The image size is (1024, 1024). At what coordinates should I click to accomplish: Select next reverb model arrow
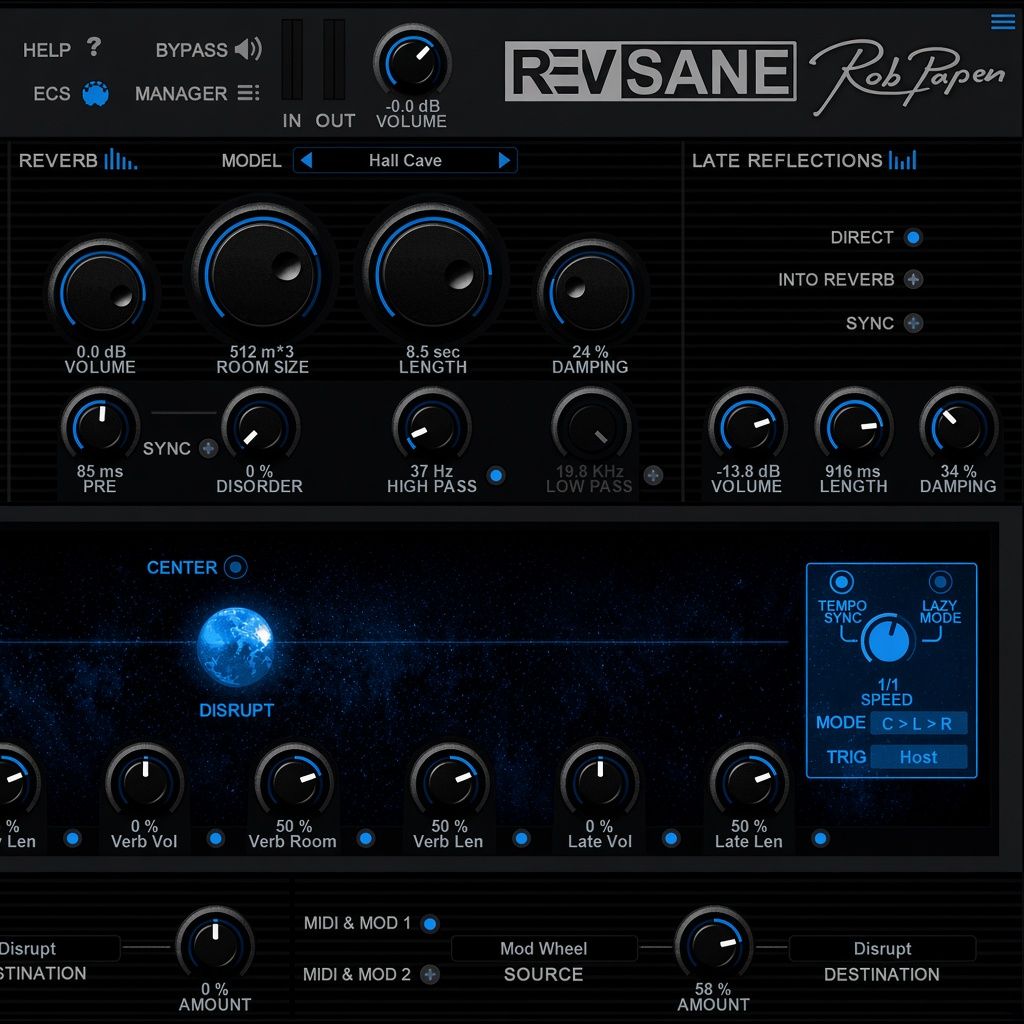click(x=504, y=160)
